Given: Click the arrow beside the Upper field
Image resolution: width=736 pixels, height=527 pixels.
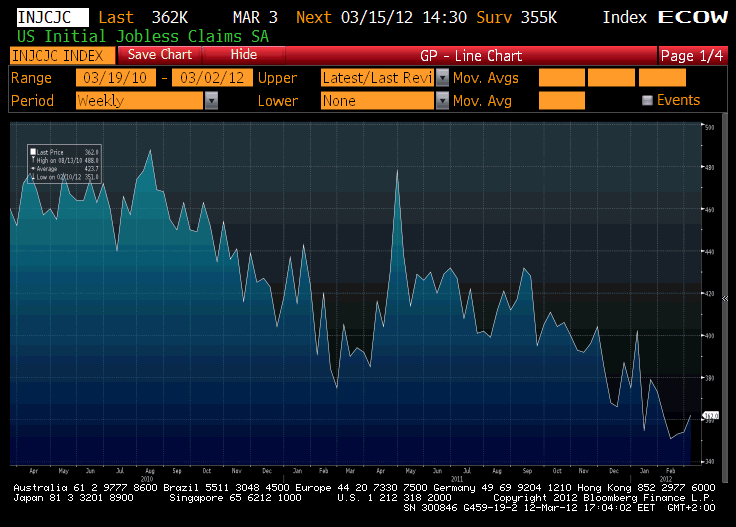Looking at the screenshot, I should [442, 77].
